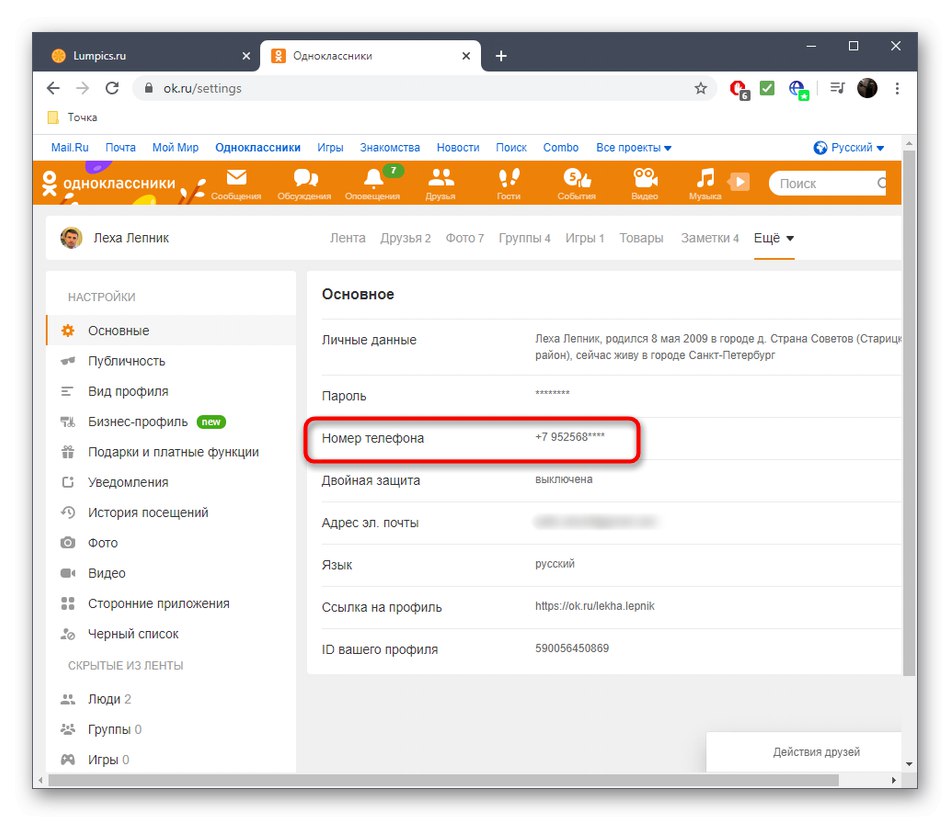Close the Lumpics.ru tab
Screen dimensions: 950x821
[x=246, y=56]
